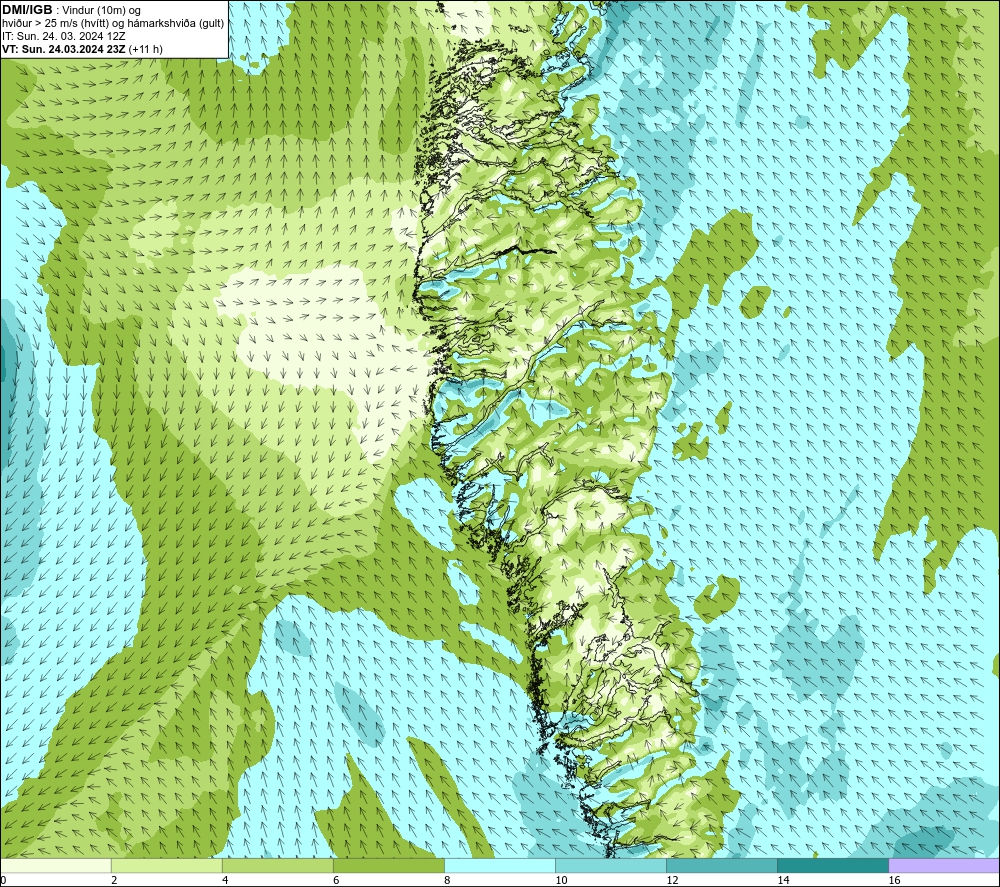
Task: Click the light green 2–4 m/s legend swatch
Action: 167,865
